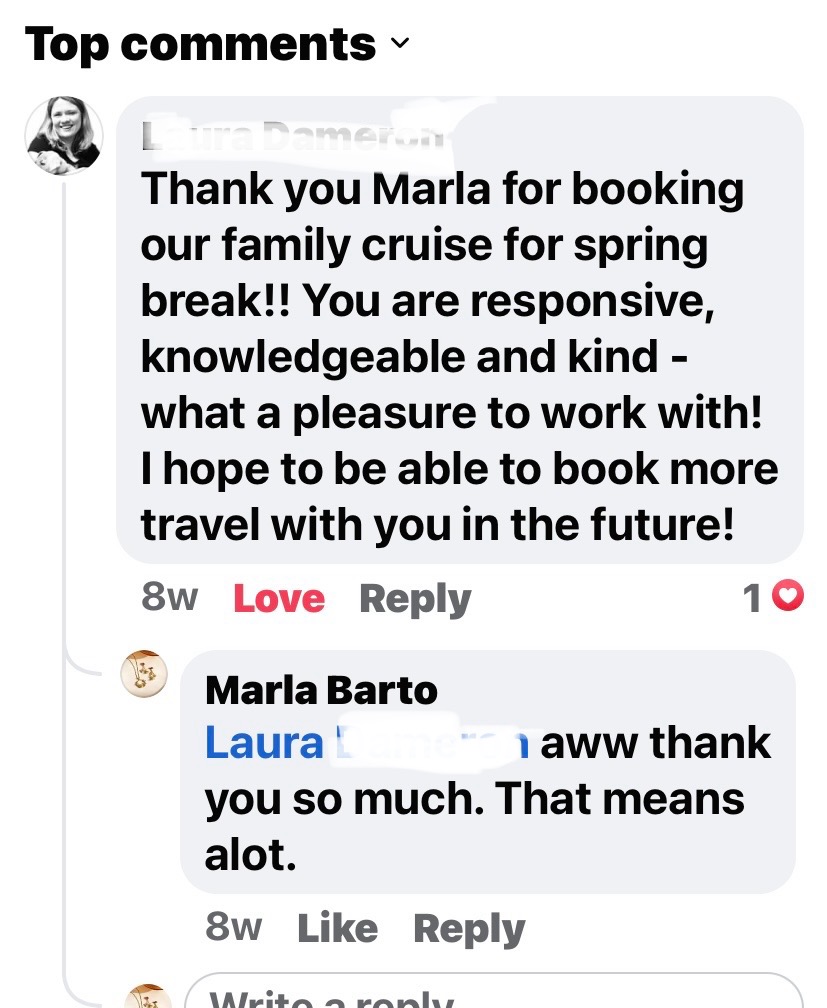Focus the Write a reply field
The image size is (827, 1008).
coord(490,994)
